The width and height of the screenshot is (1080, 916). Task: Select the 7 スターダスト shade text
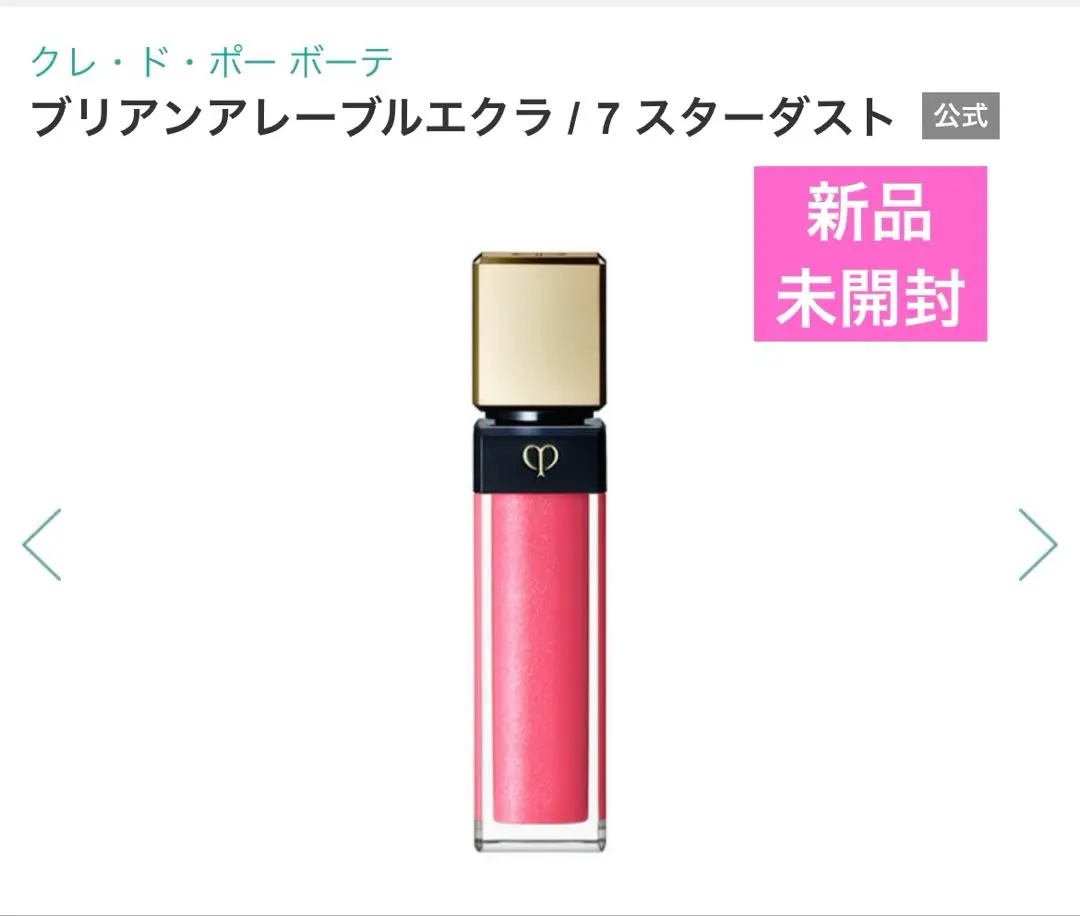[746, 116]
